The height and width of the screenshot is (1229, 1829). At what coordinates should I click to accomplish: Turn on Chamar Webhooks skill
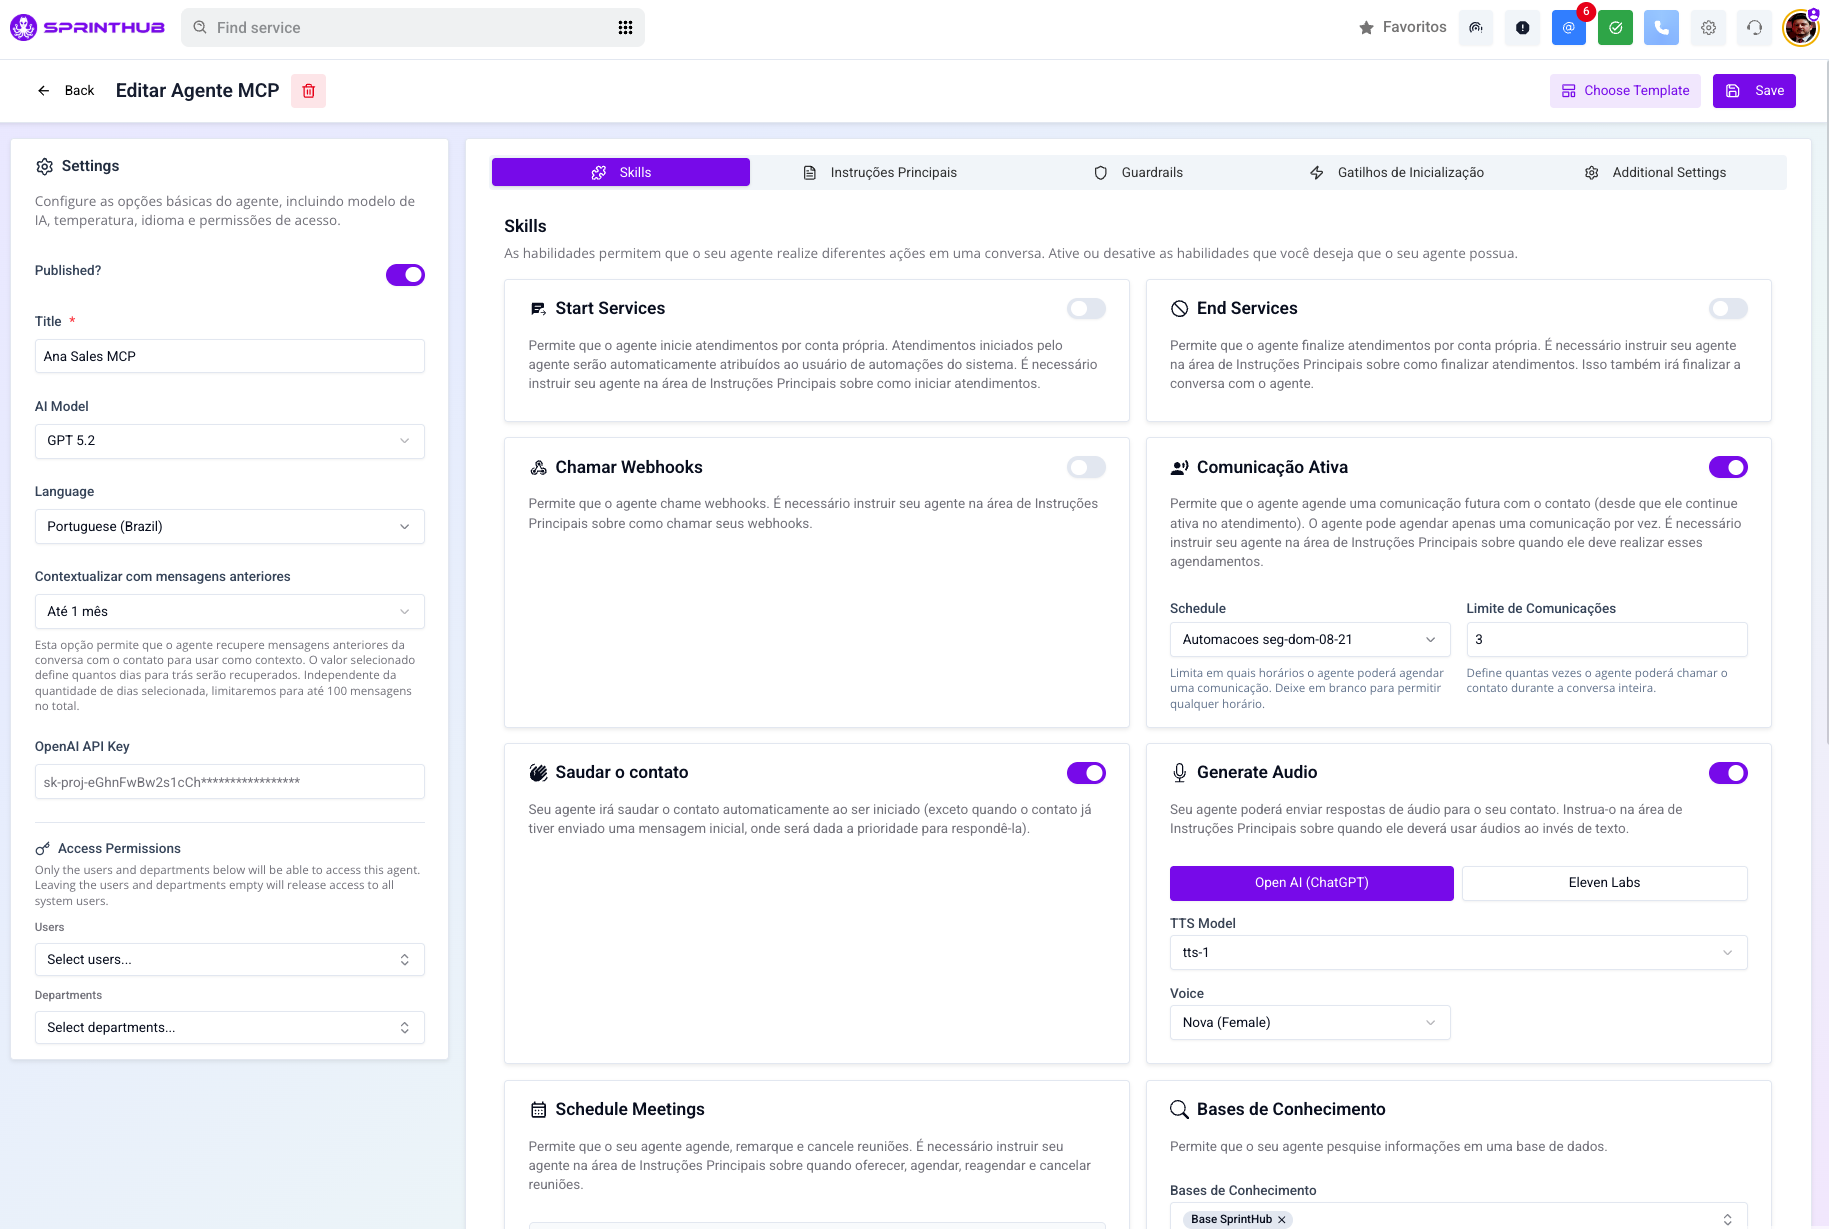(1086, 468)
